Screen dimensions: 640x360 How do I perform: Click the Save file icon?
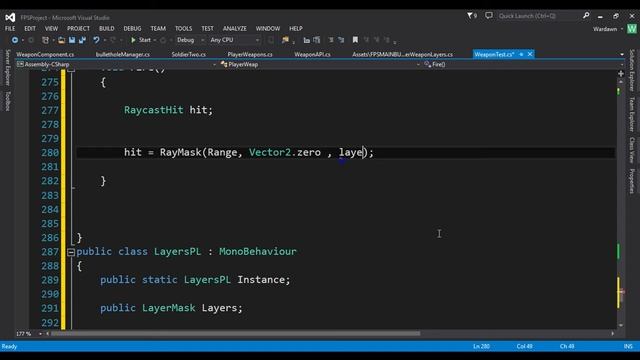72,40
